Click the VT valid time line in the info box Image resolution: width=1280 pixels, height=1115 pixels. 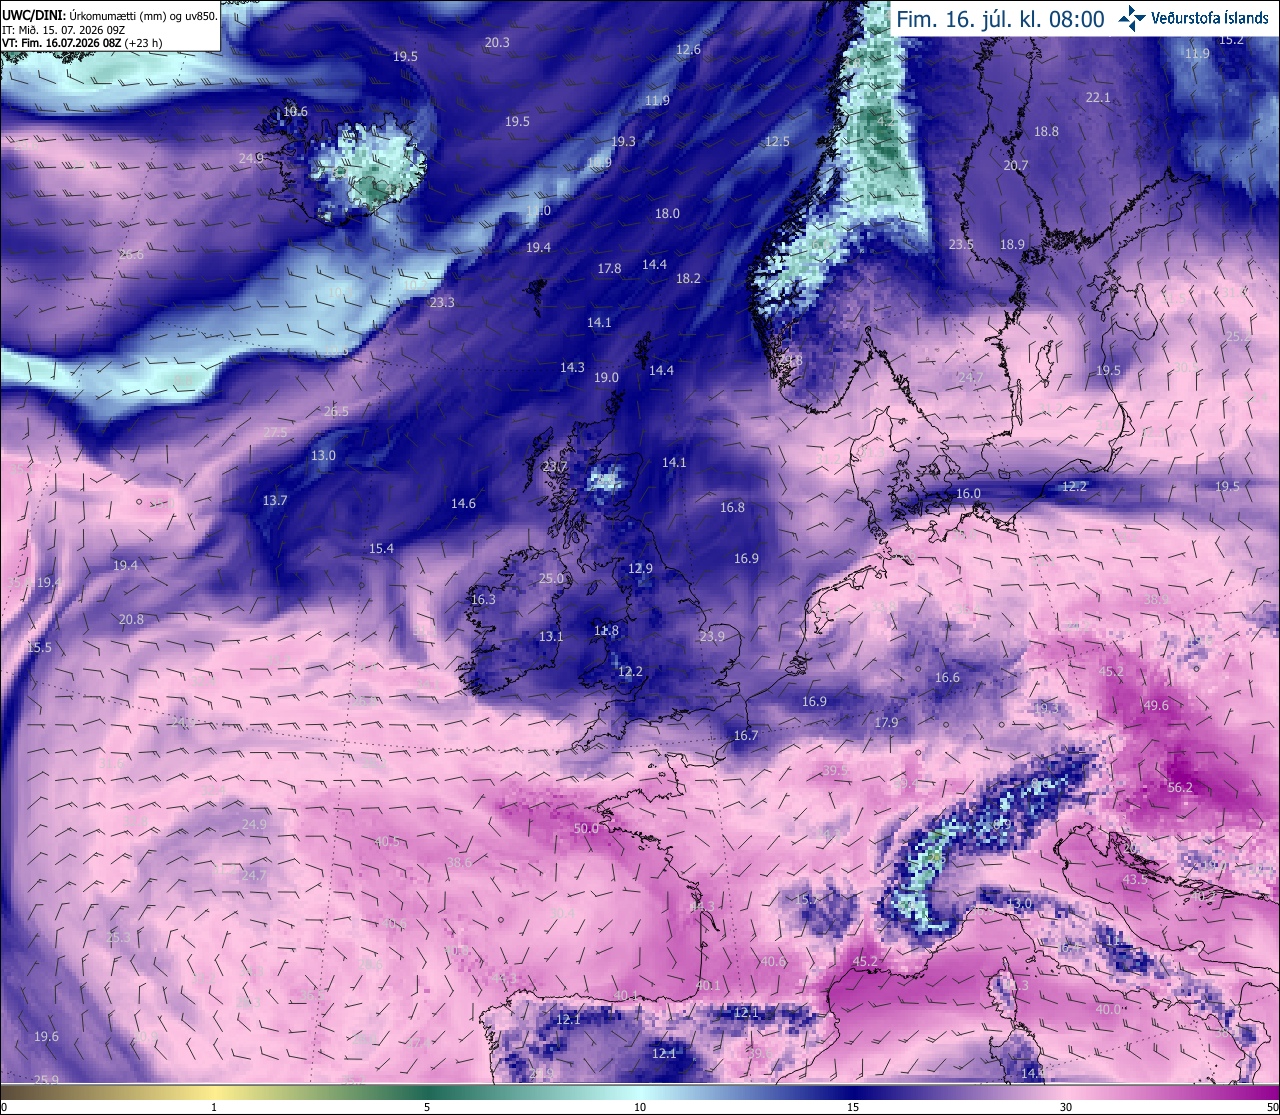(x=82, y=43)
